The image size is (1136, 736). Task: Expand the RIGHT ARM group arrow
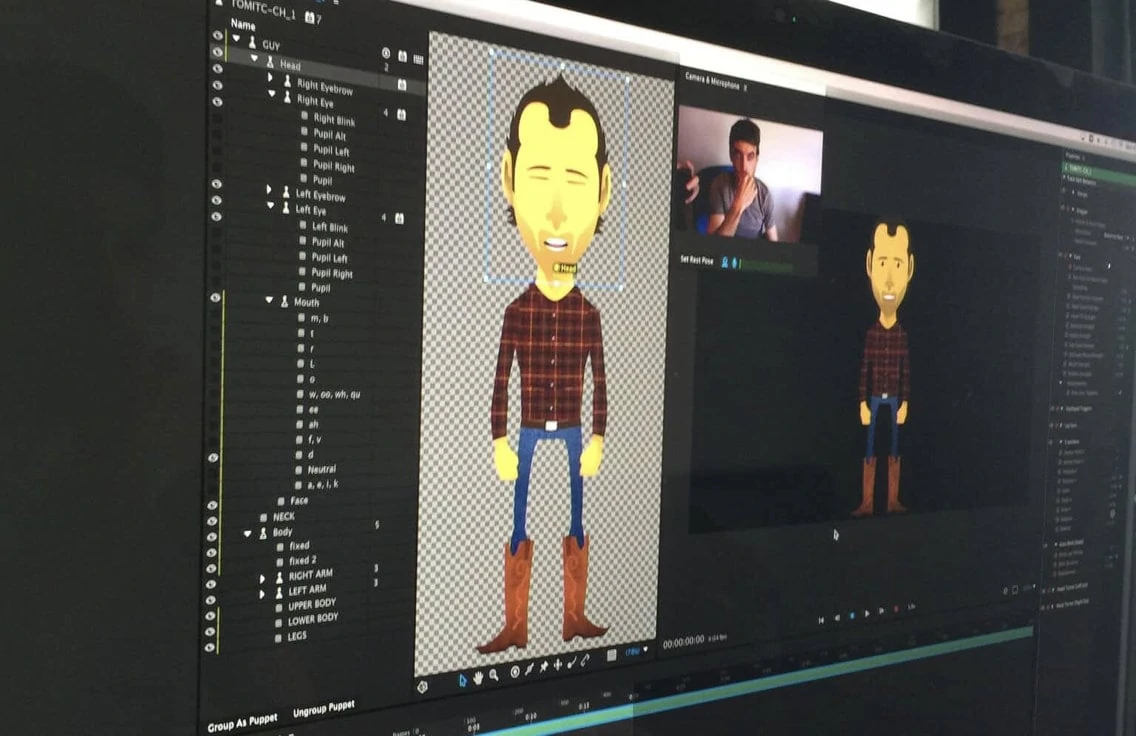coord(262,580)
